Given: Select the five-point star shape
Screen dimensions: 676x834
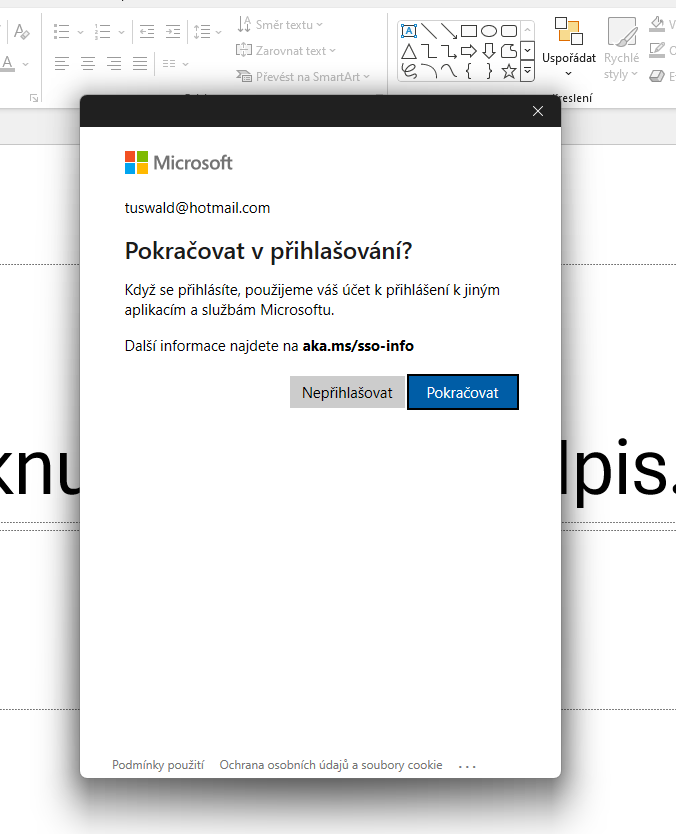Looking at the screenshot, I should tap(509, 71).
